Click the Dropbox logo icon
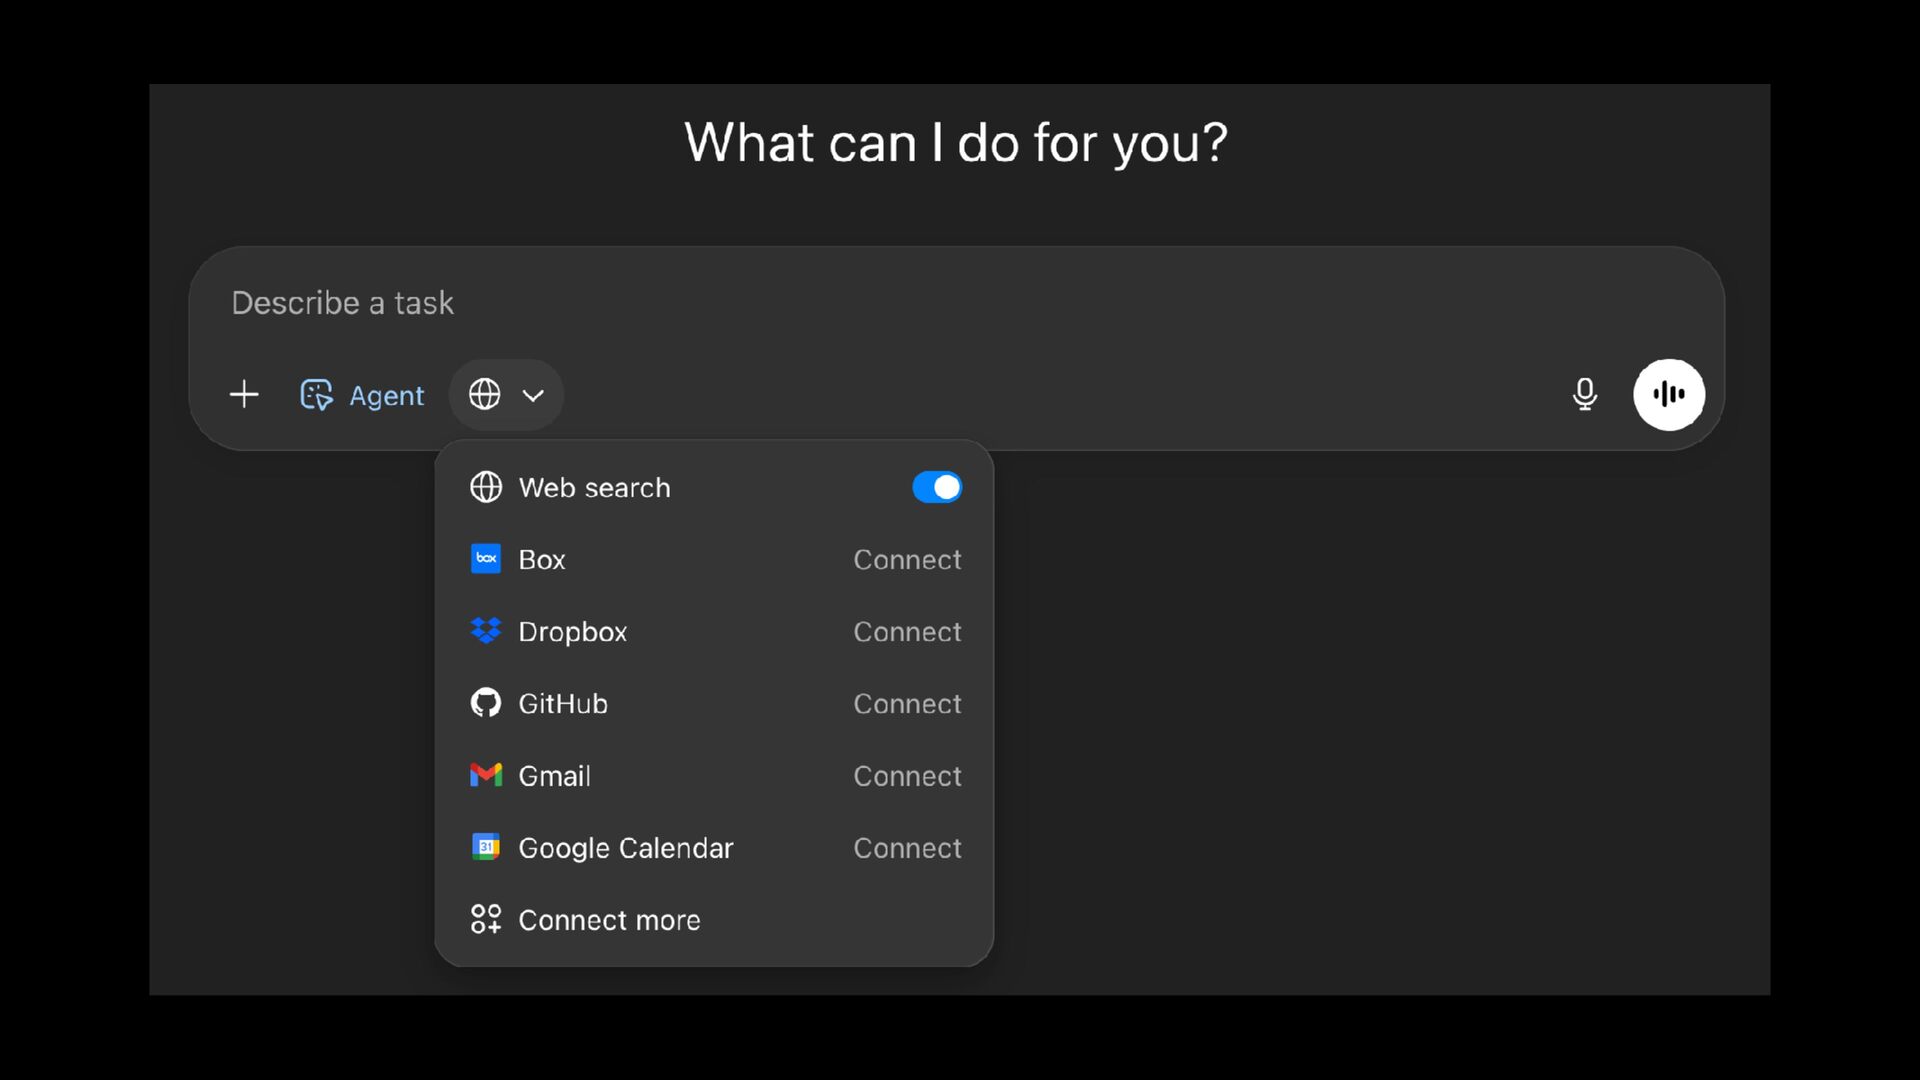1920x1080 pixels. coord(486,631)
